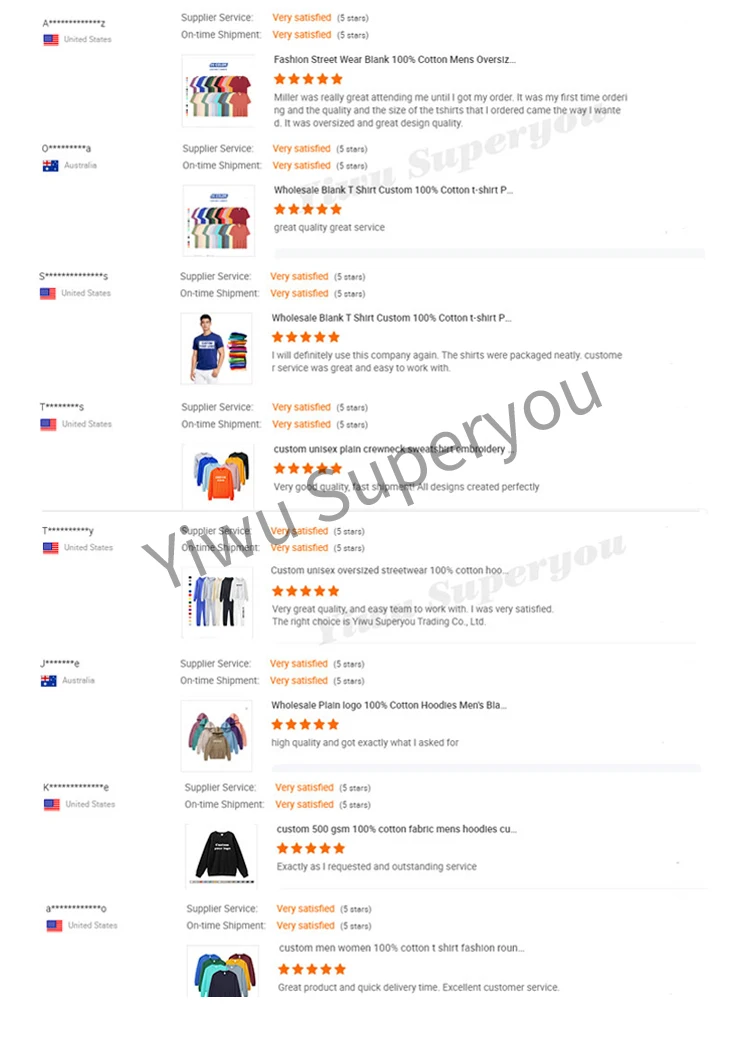Open the colorful crewneck sweatshirts thumbnail
The image size is (750, 1039).
(x=219, y=476)
